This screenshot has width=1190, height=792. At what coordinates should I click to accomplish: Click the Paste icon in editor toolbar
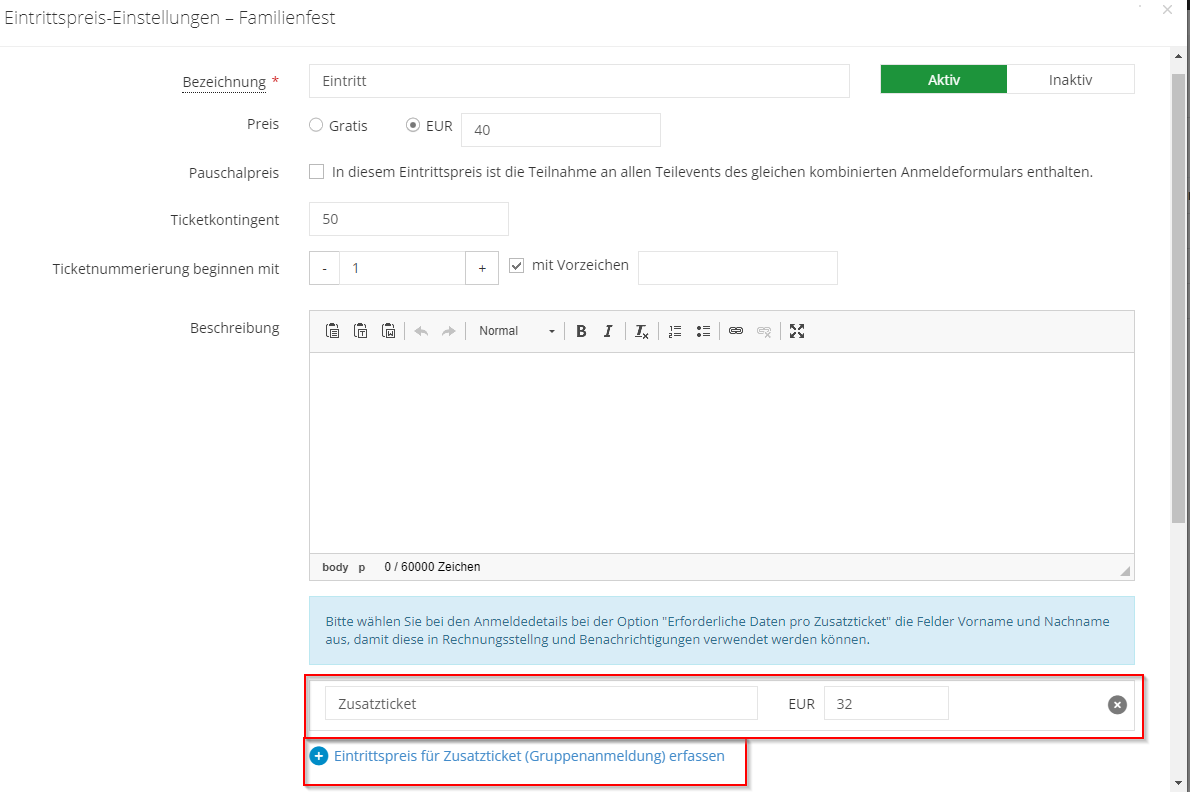[332, 331]
